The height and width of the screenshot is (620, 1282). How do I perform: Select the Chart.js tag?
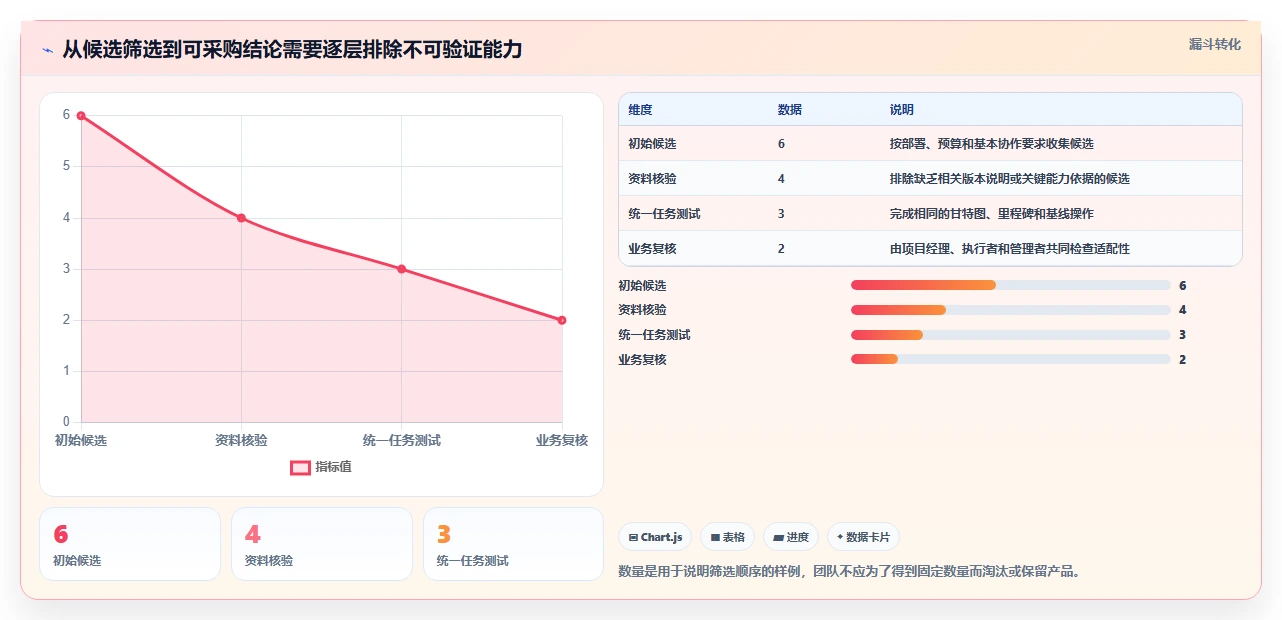click(655, 537)
